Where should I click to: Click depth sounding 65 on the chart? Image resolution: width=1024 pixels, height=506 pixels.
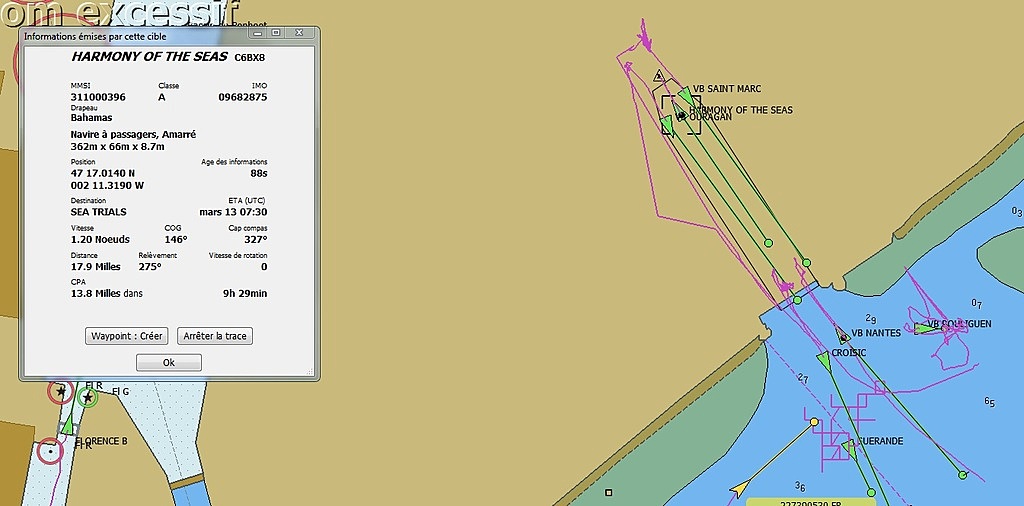pyautogui.click(x=990, y=402)
